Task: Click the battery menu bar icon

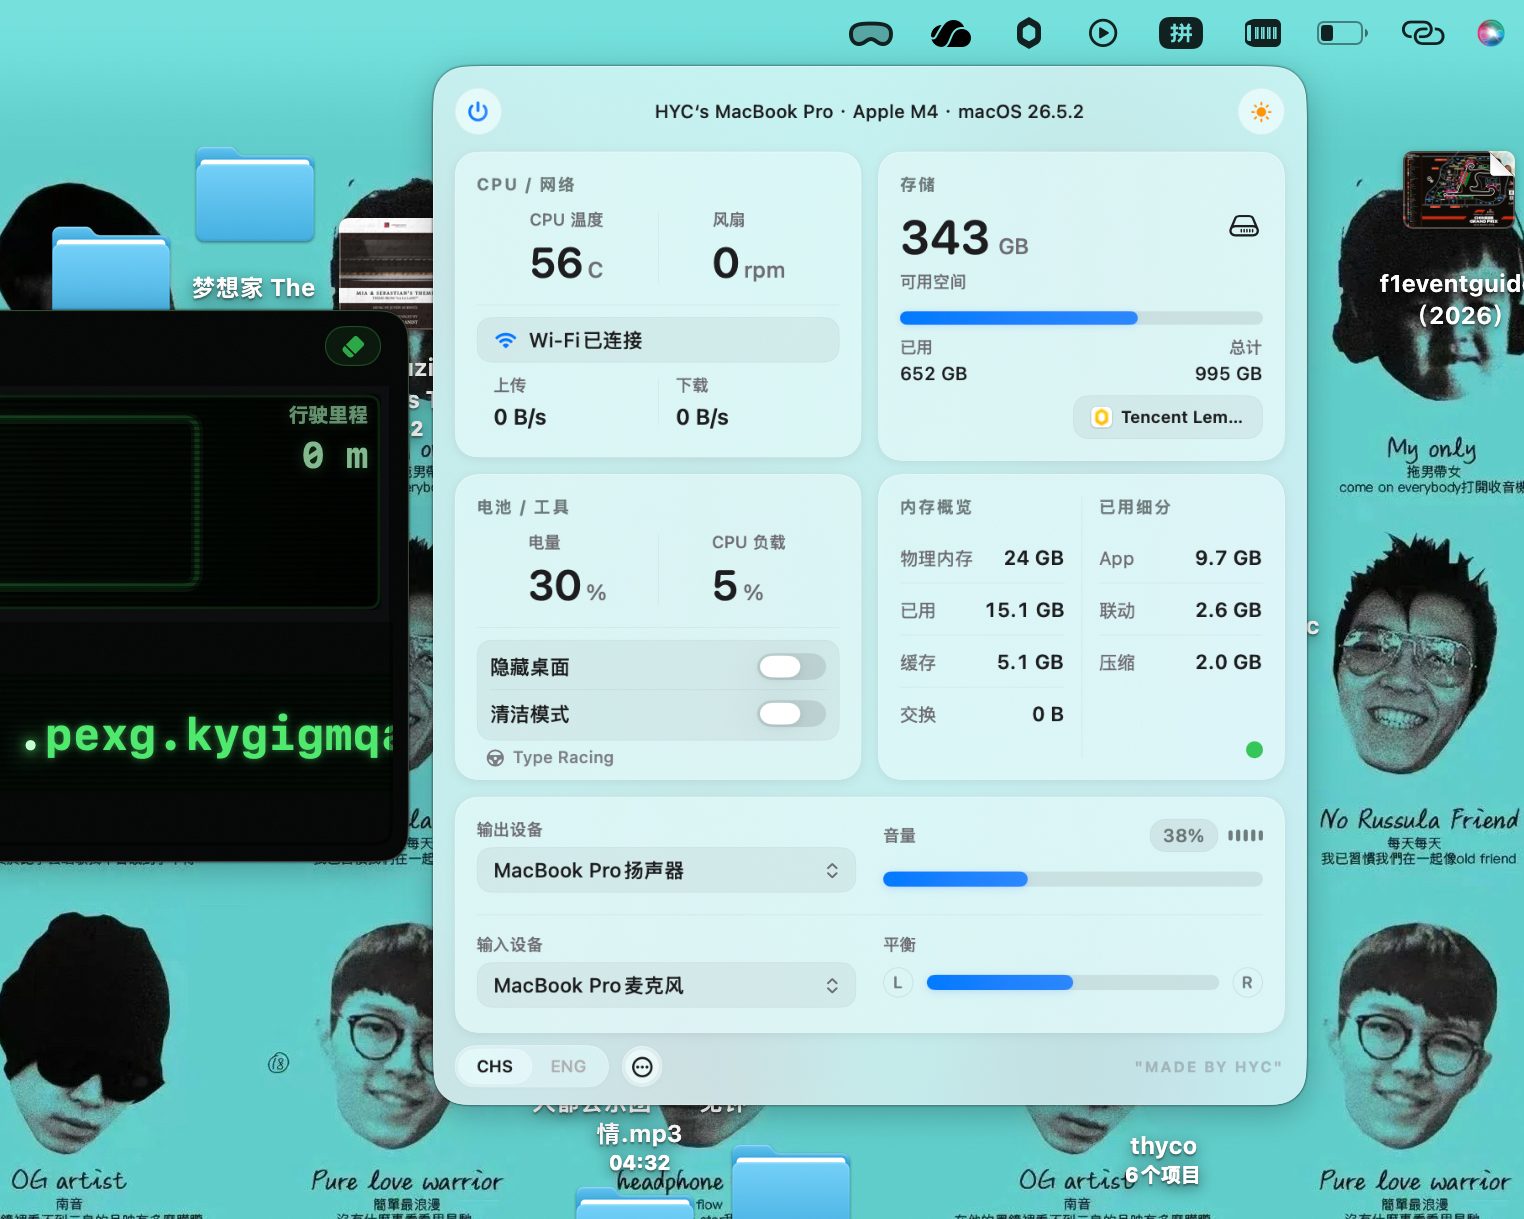Action: point(1343,34)
